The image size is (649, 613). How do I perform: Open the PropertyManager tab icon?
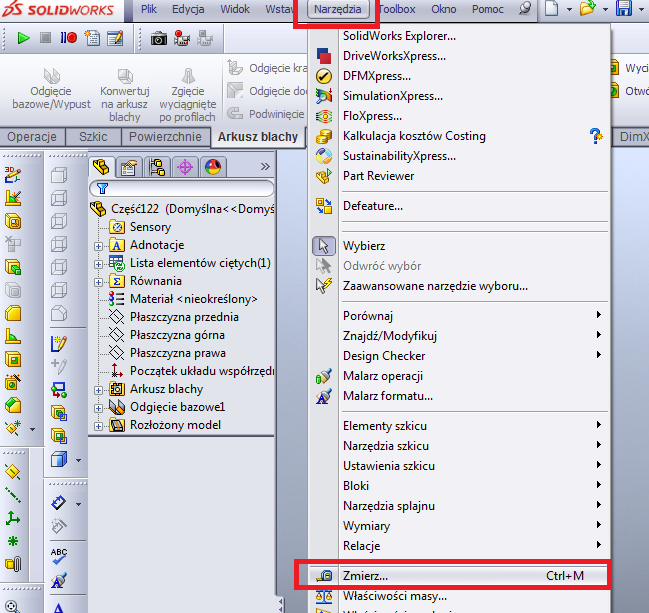pyautogui.click(x=129, y=167)
